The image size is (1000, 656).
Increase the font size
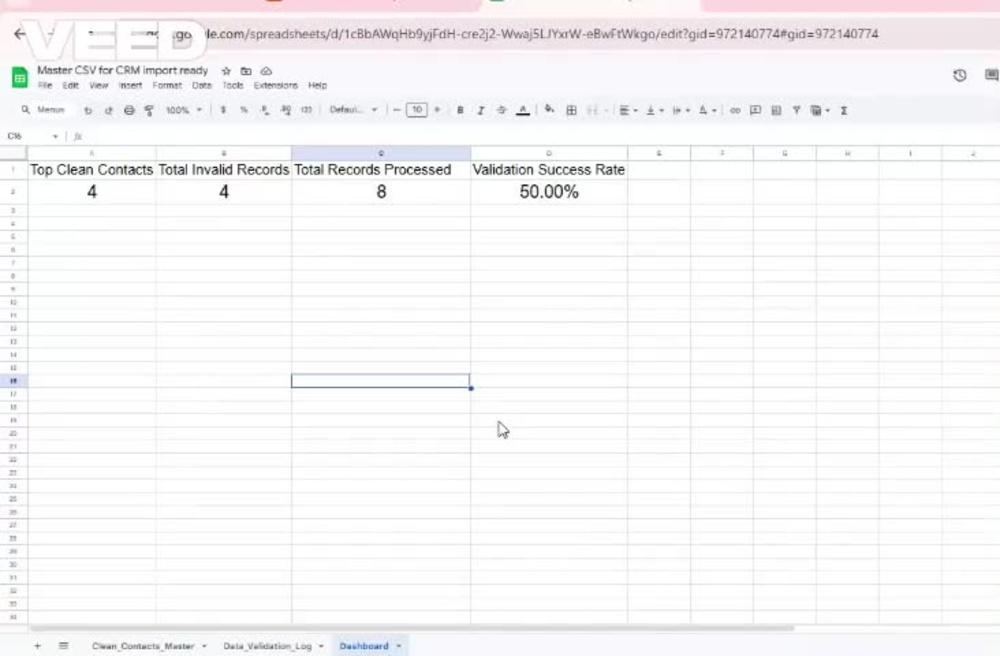pos(438,110)
